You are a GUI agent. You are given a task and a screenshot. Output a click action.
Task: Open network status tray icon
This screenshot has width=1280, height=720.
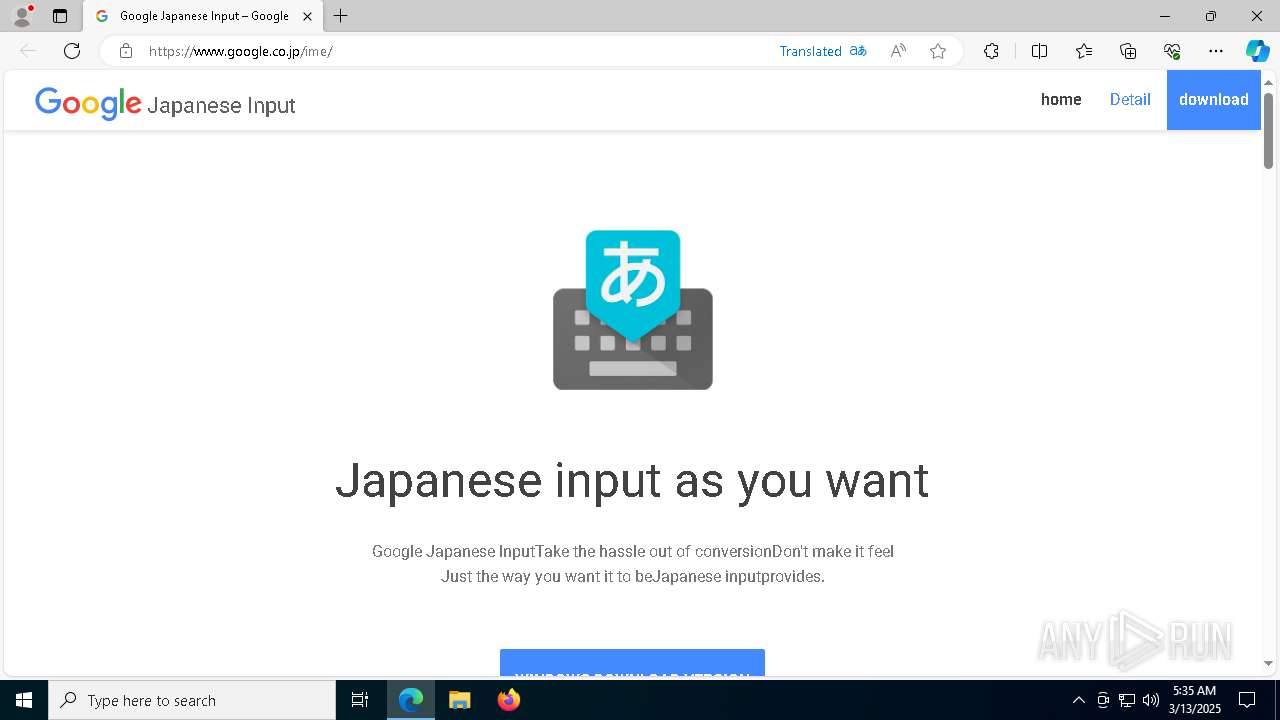[1127, 700]
